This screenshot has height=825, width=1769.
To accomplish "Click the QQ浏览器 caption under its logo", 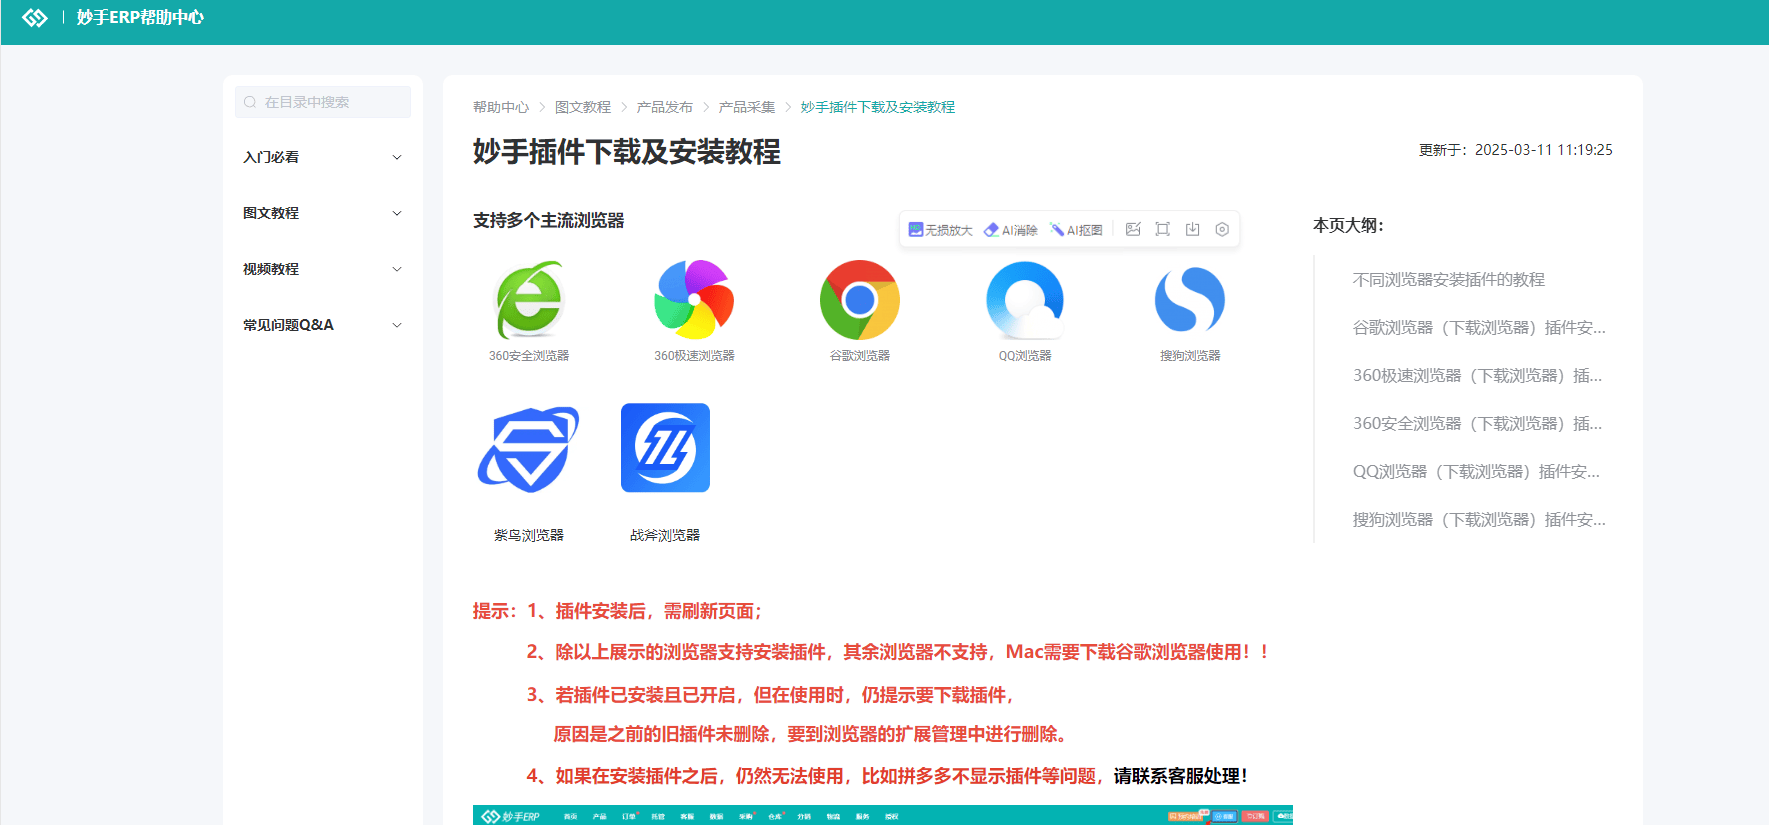I will (x=1025, y=356).
